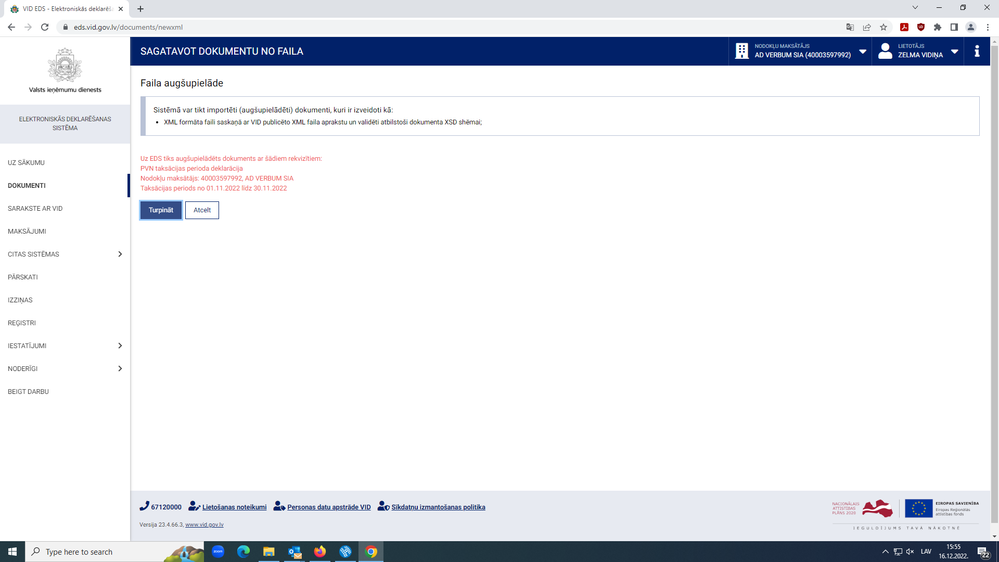999x562 pixels.
Task: Click the taskbar search box
Action: (x=115, y=552)
